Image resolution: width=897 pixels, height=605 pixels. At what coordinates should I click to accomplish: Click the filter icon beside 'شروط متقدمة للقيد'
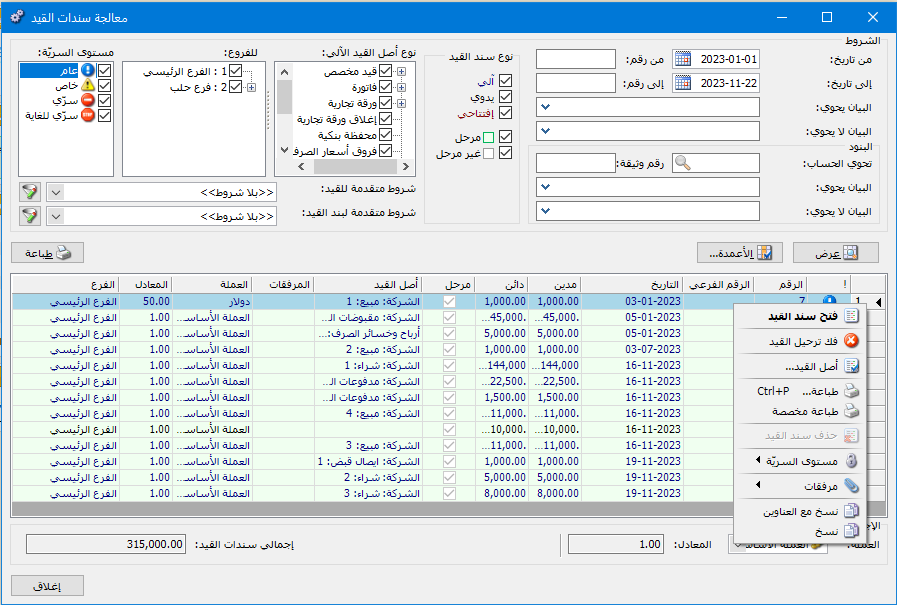point(30,192)
